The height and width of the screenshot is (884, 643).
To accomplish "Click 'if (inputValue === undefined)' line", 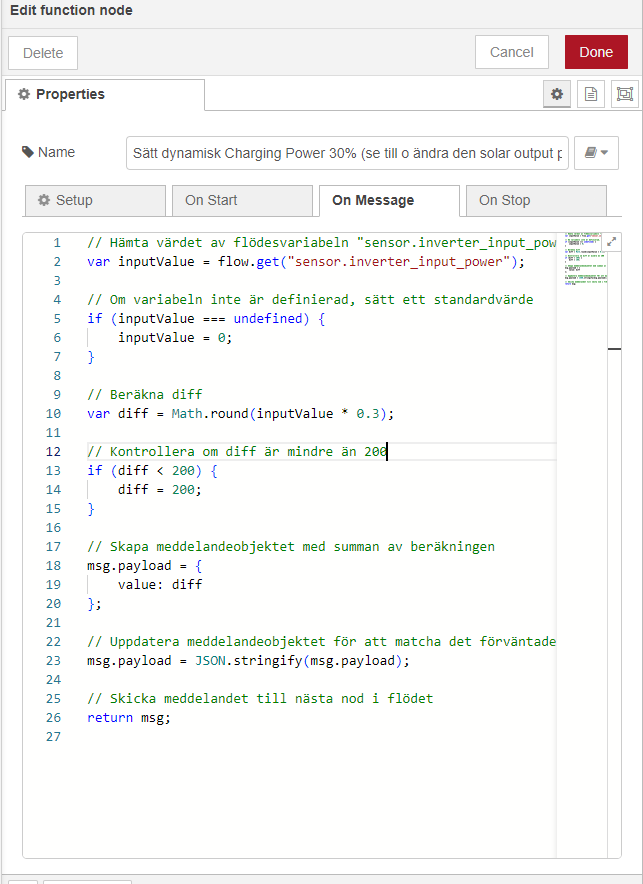I will 206,319.
